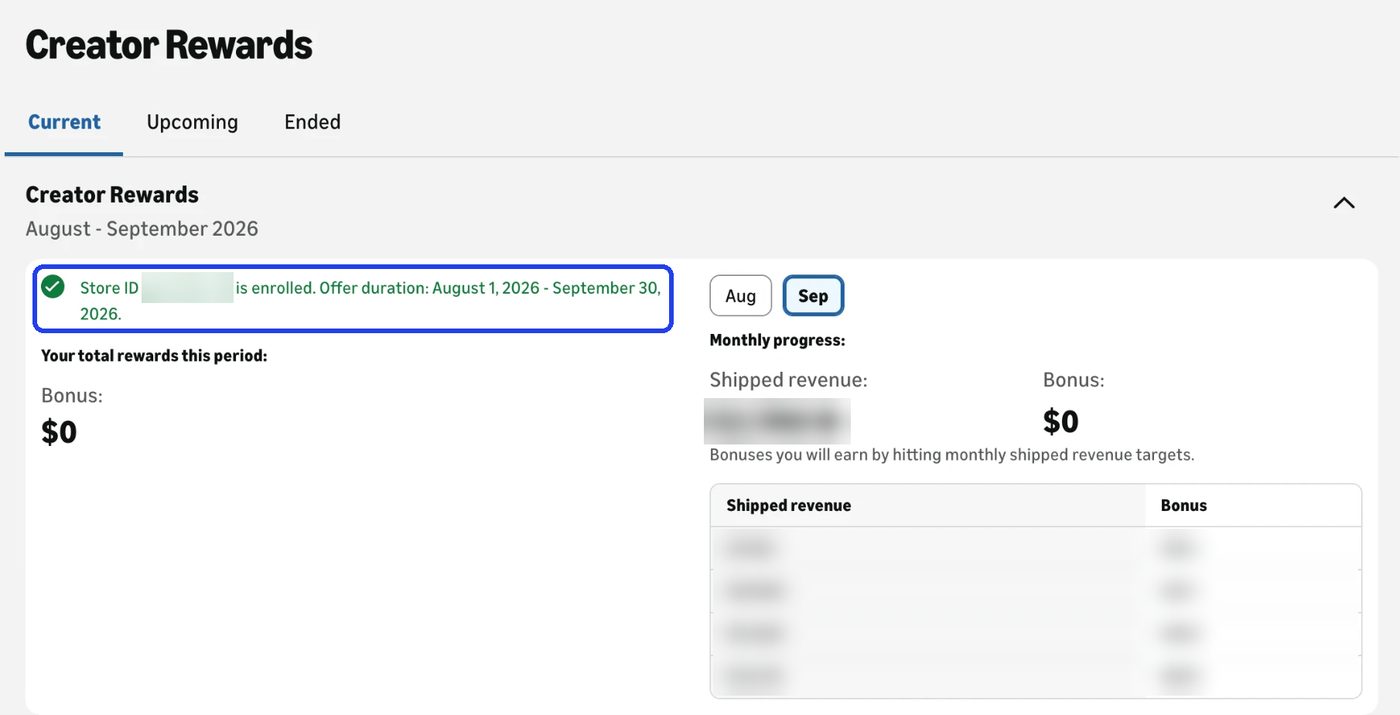Viewport: 1400px width, 715px height.
Task: Select the Sep month button
Action: (x=813, y=296)
